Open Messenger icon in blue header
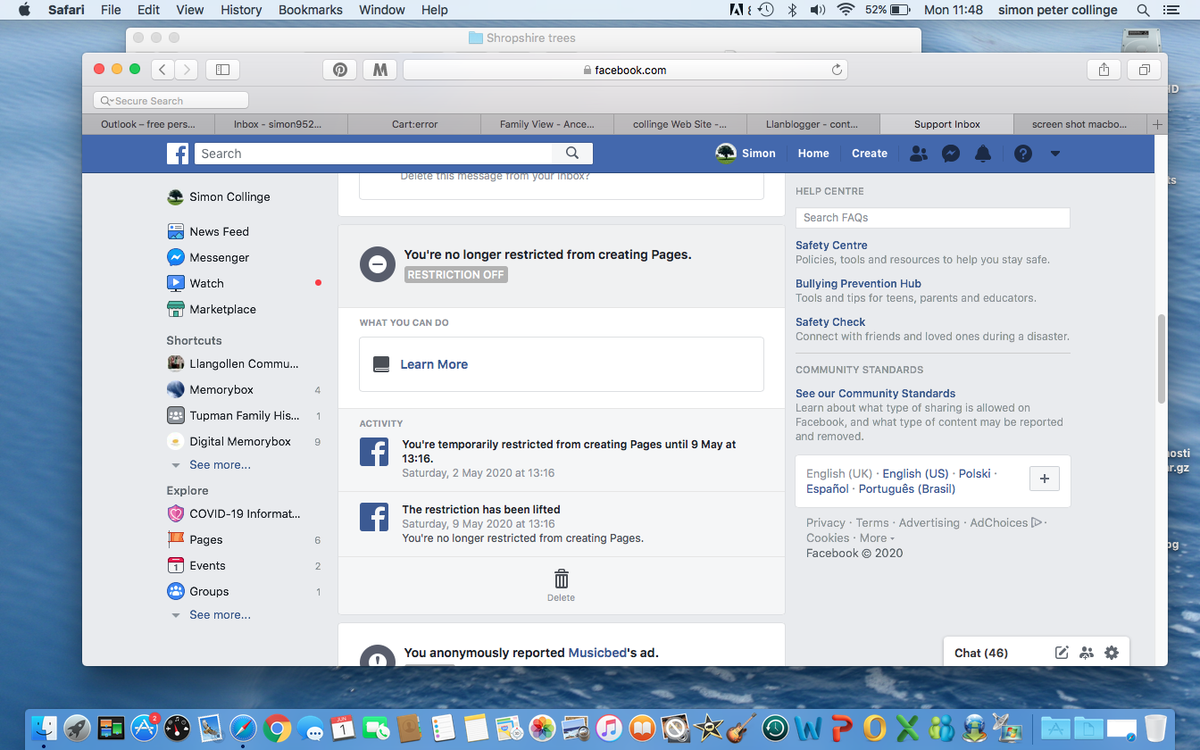1200x750 pixels. (x=951, y=153)
